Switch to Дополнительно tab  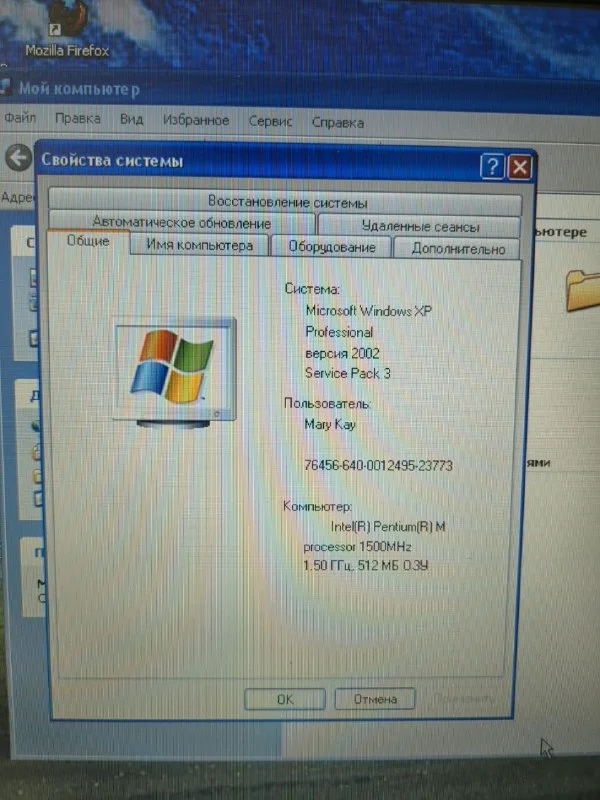coord(458,248)
